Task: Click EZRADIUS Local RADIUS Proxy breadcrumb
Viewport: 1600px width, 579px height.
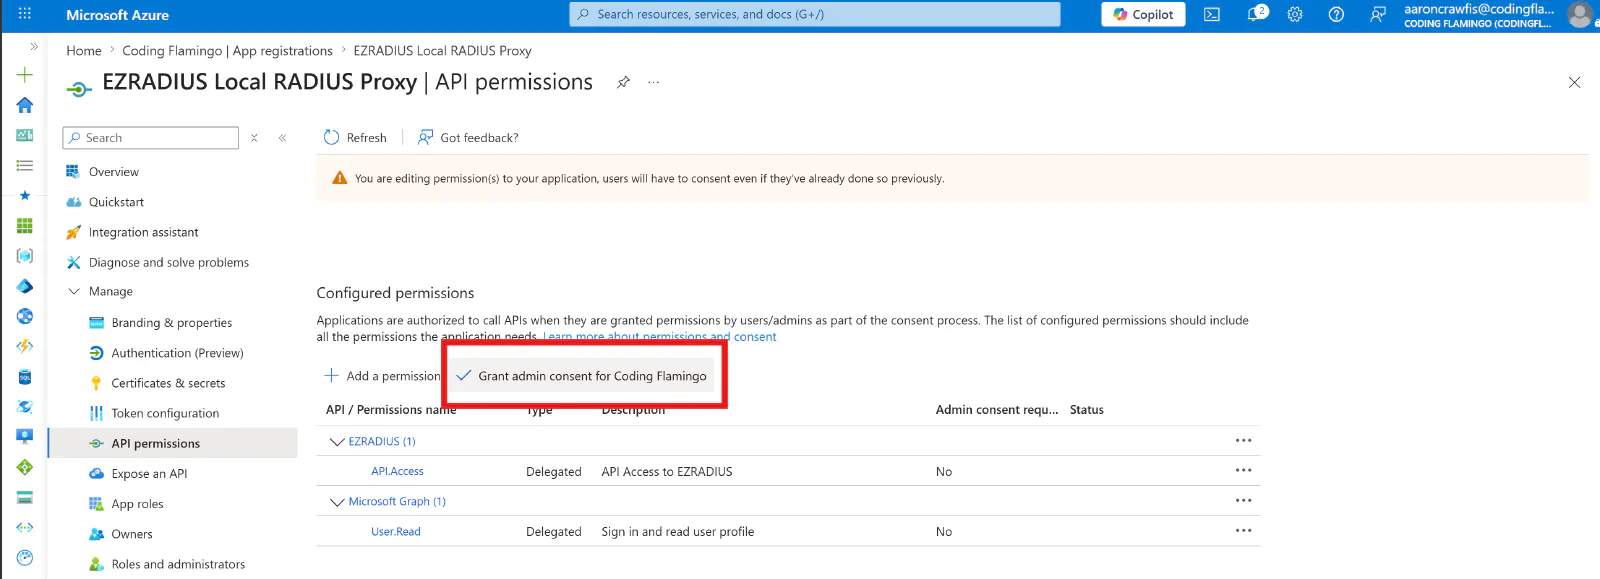Action: point(442,51)
